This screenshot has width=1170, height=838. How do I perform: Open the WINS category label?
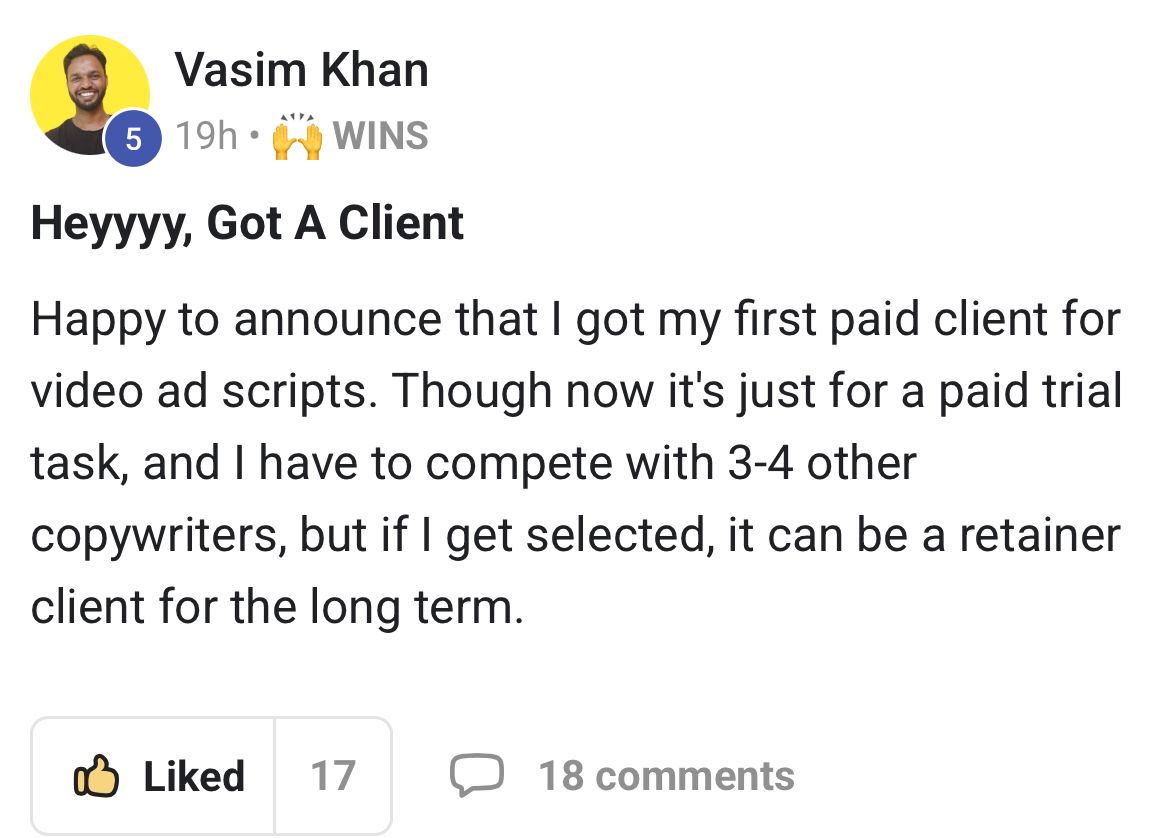coord(380,136)
